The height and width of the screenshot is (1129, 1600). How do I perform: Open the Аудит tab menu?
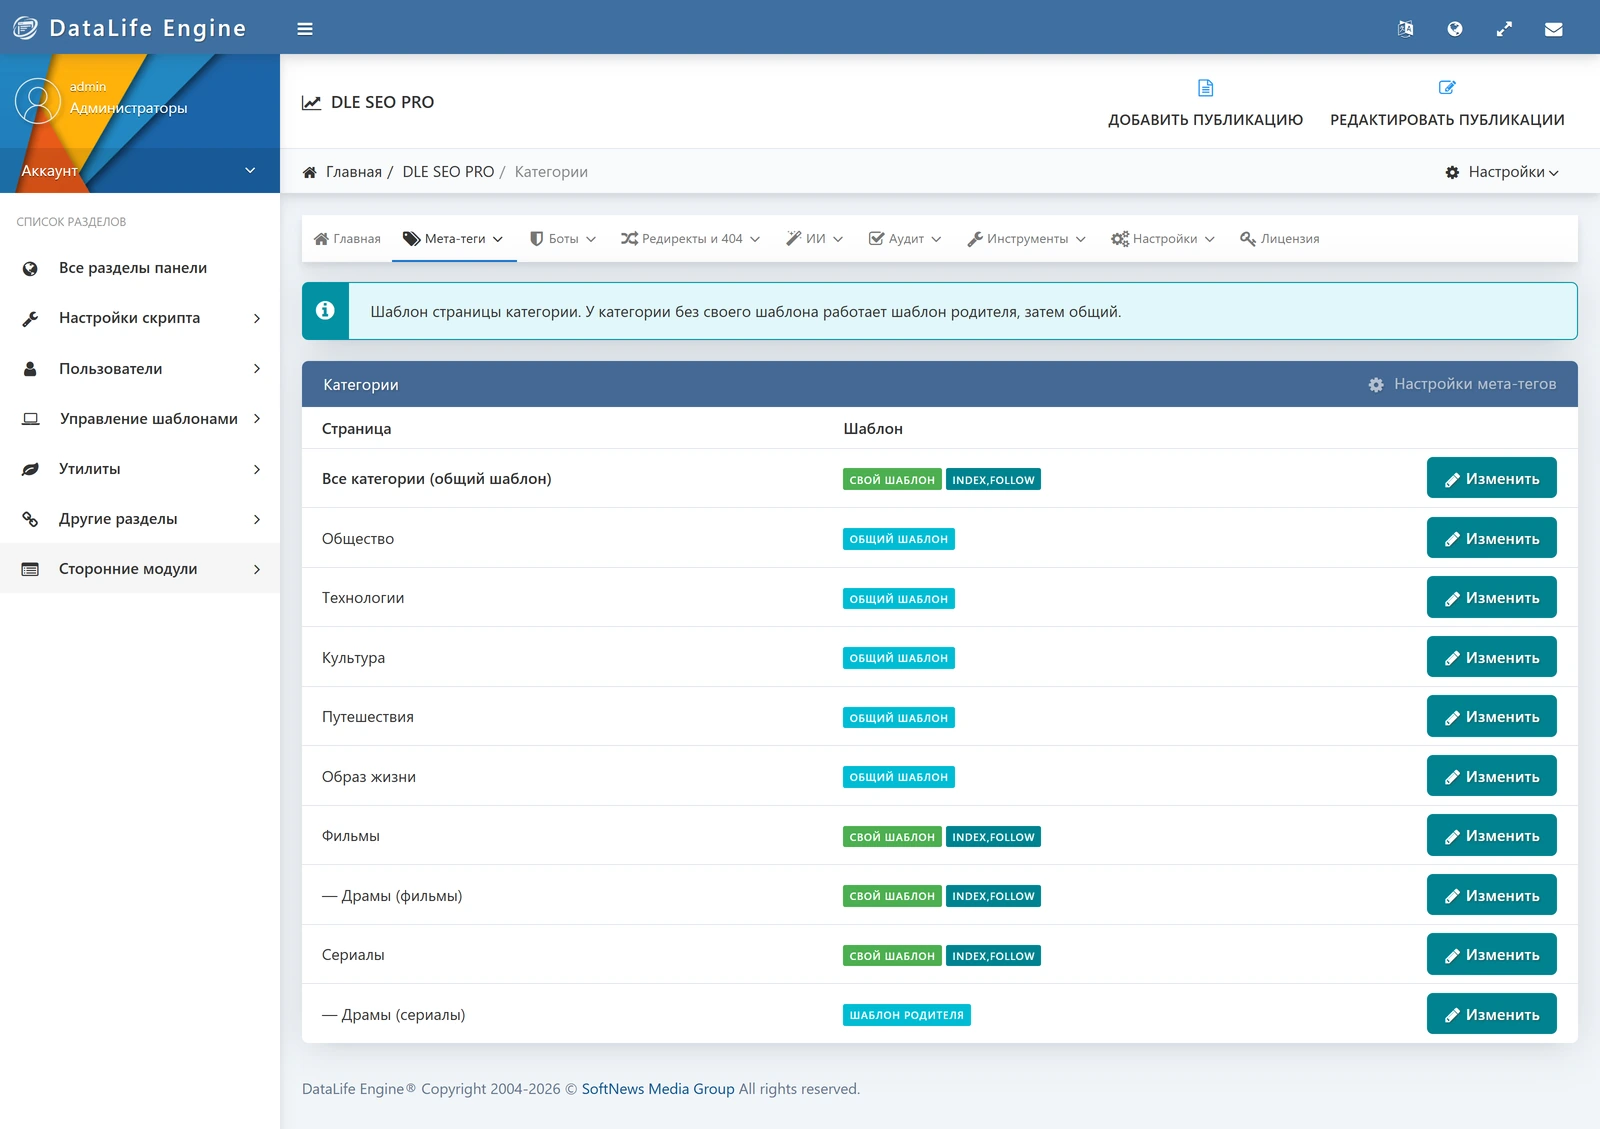[905, 239]
